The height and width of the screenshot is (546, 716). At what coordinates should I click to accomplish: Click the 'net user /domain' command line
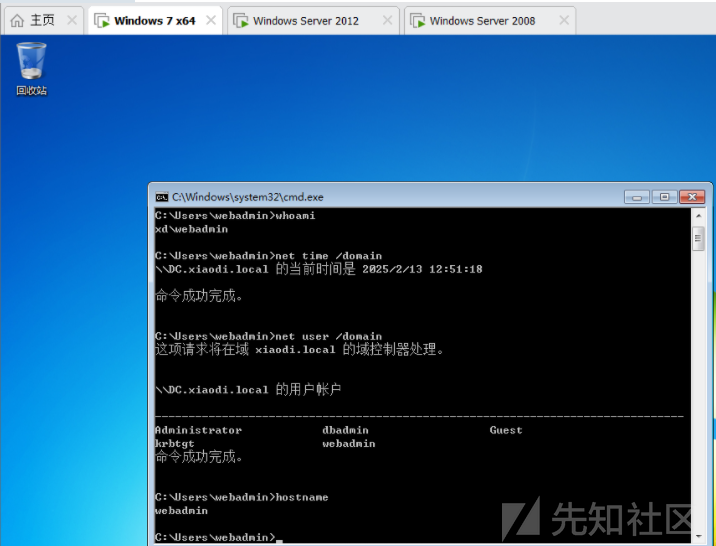pyautogui.click(x=268, y=336)
